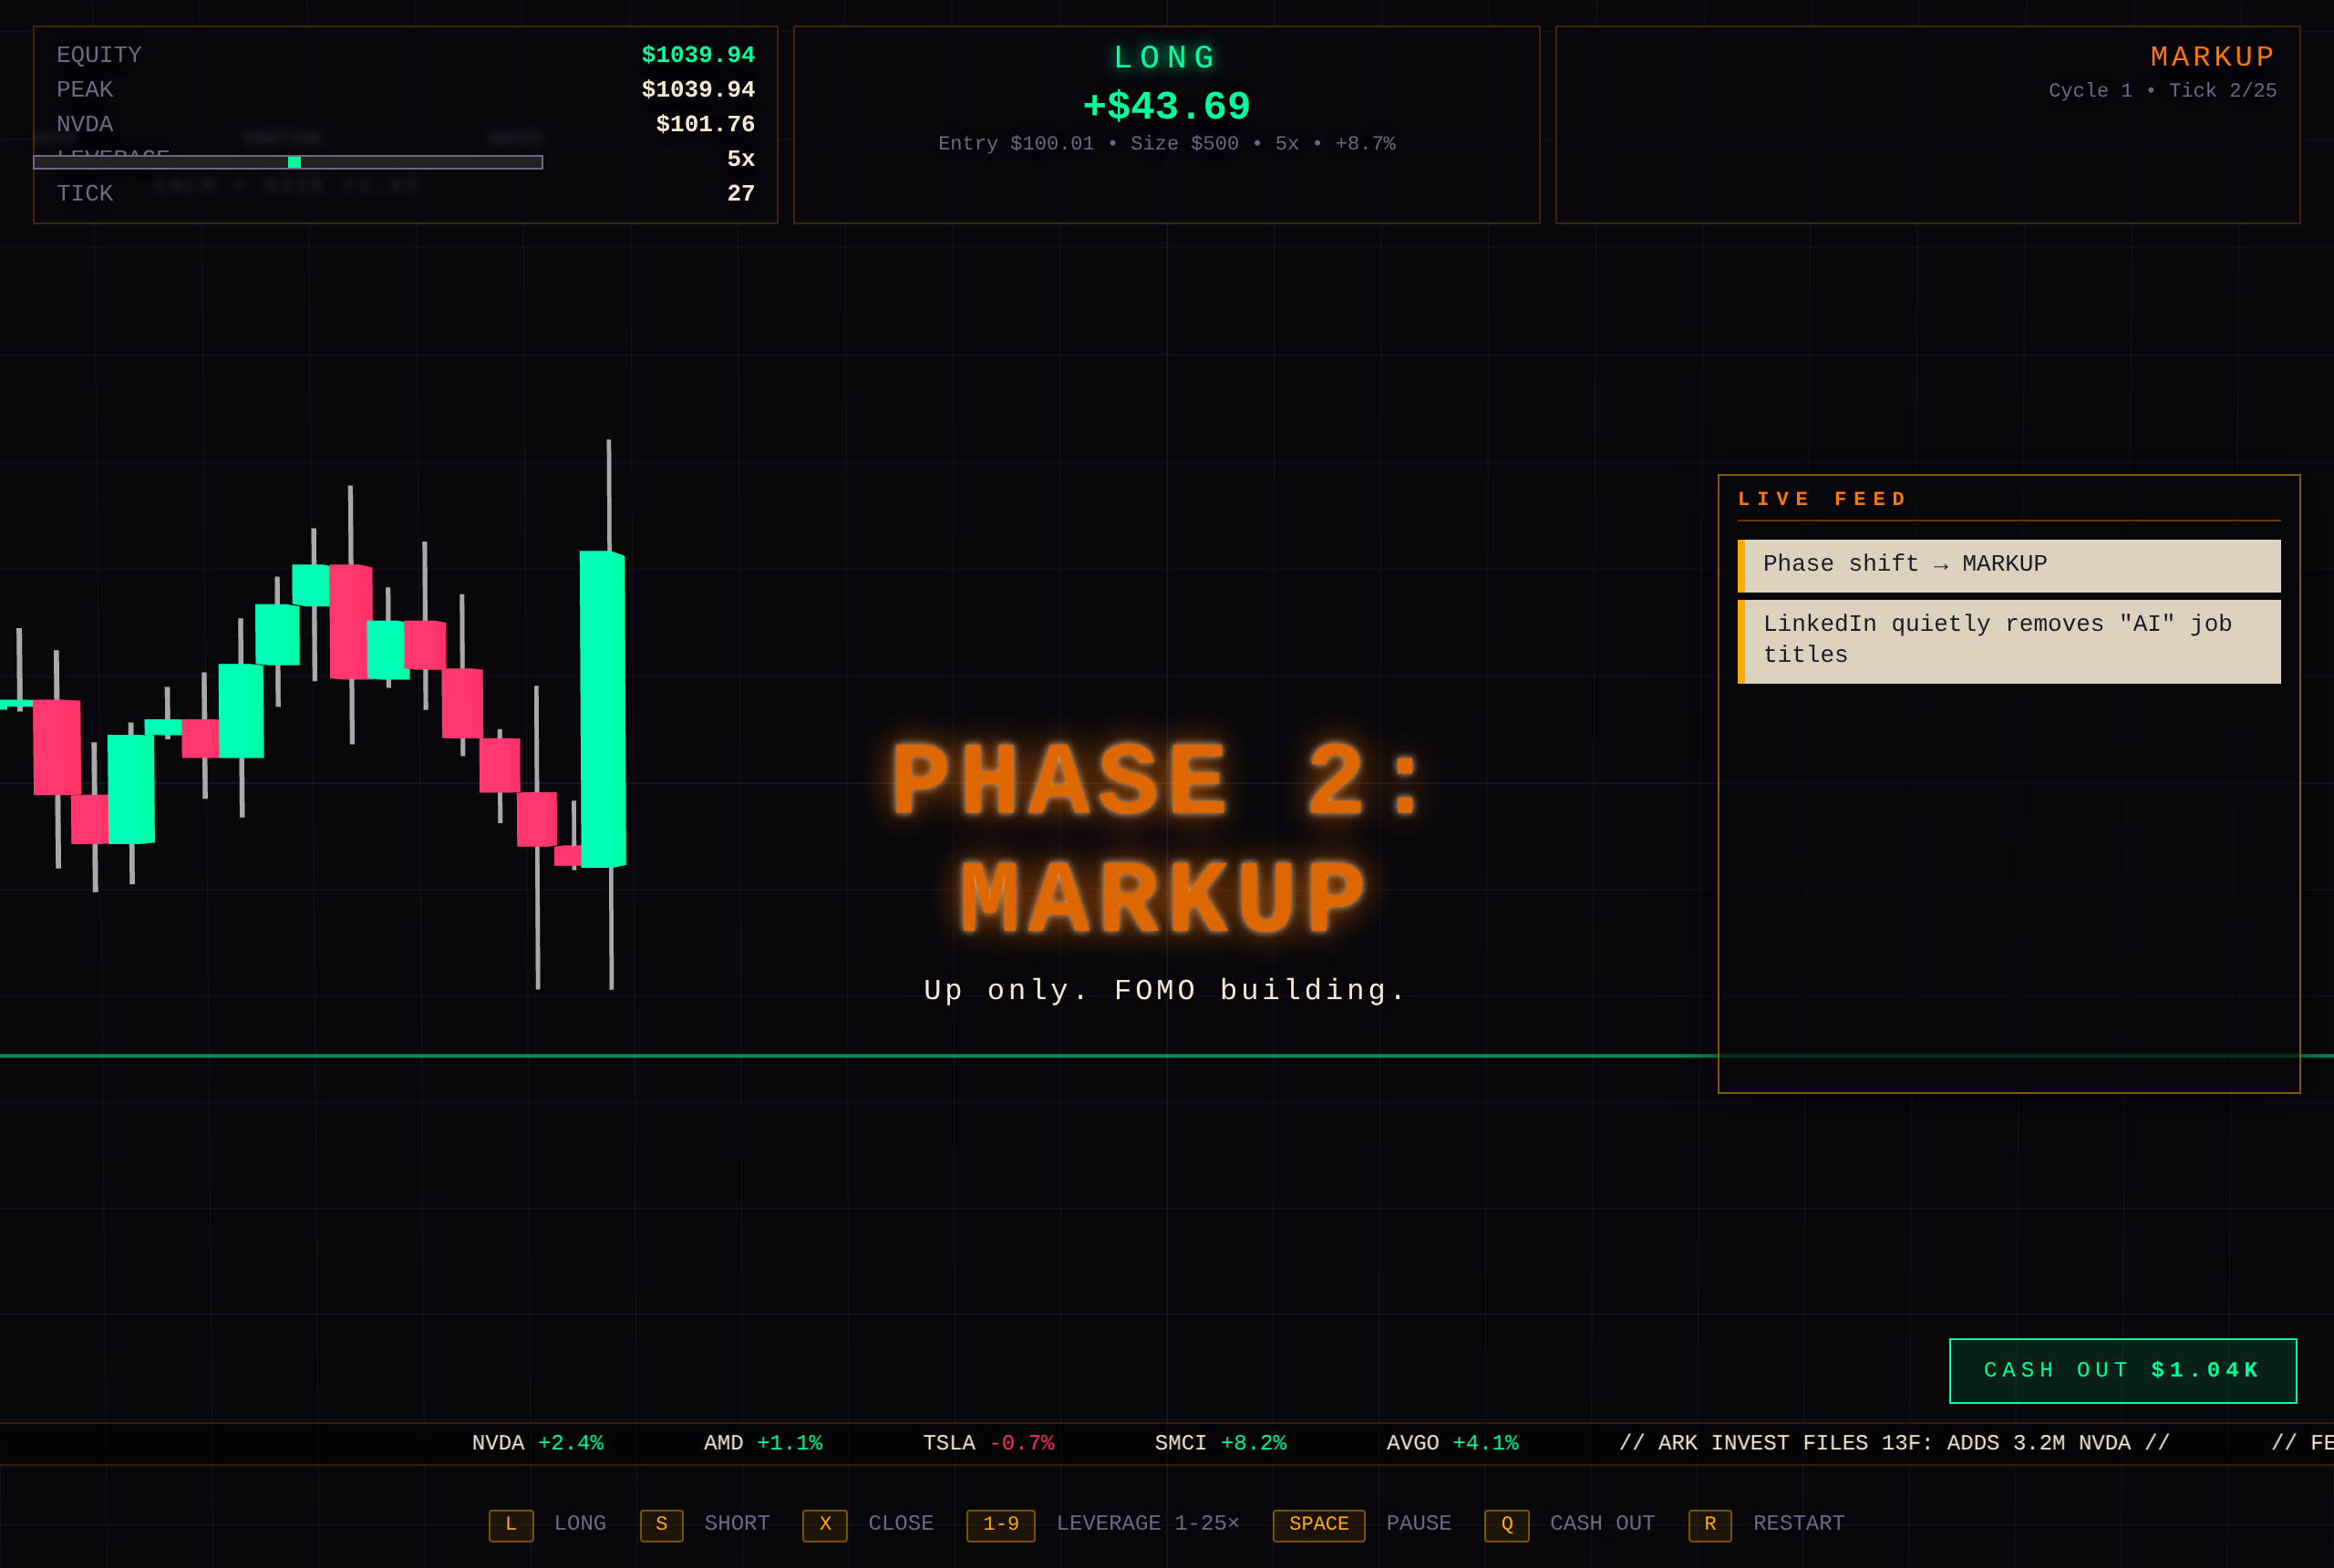Click the 1-9 leverage key badge
2334x1568 pixels.
1000,1525
